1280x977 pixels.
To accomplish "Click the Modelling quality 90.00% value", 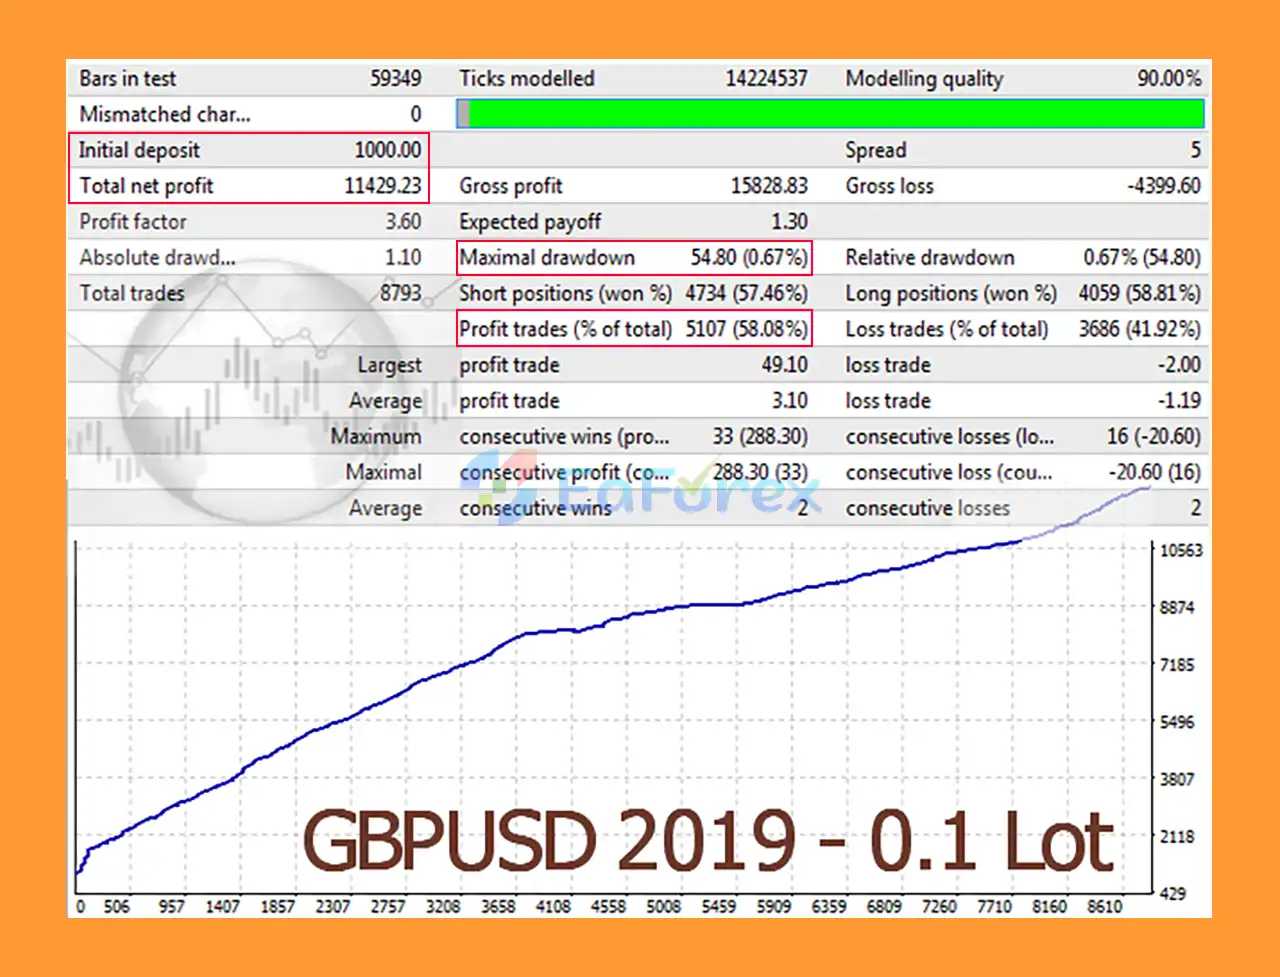I will click(x=1168, y=79).
